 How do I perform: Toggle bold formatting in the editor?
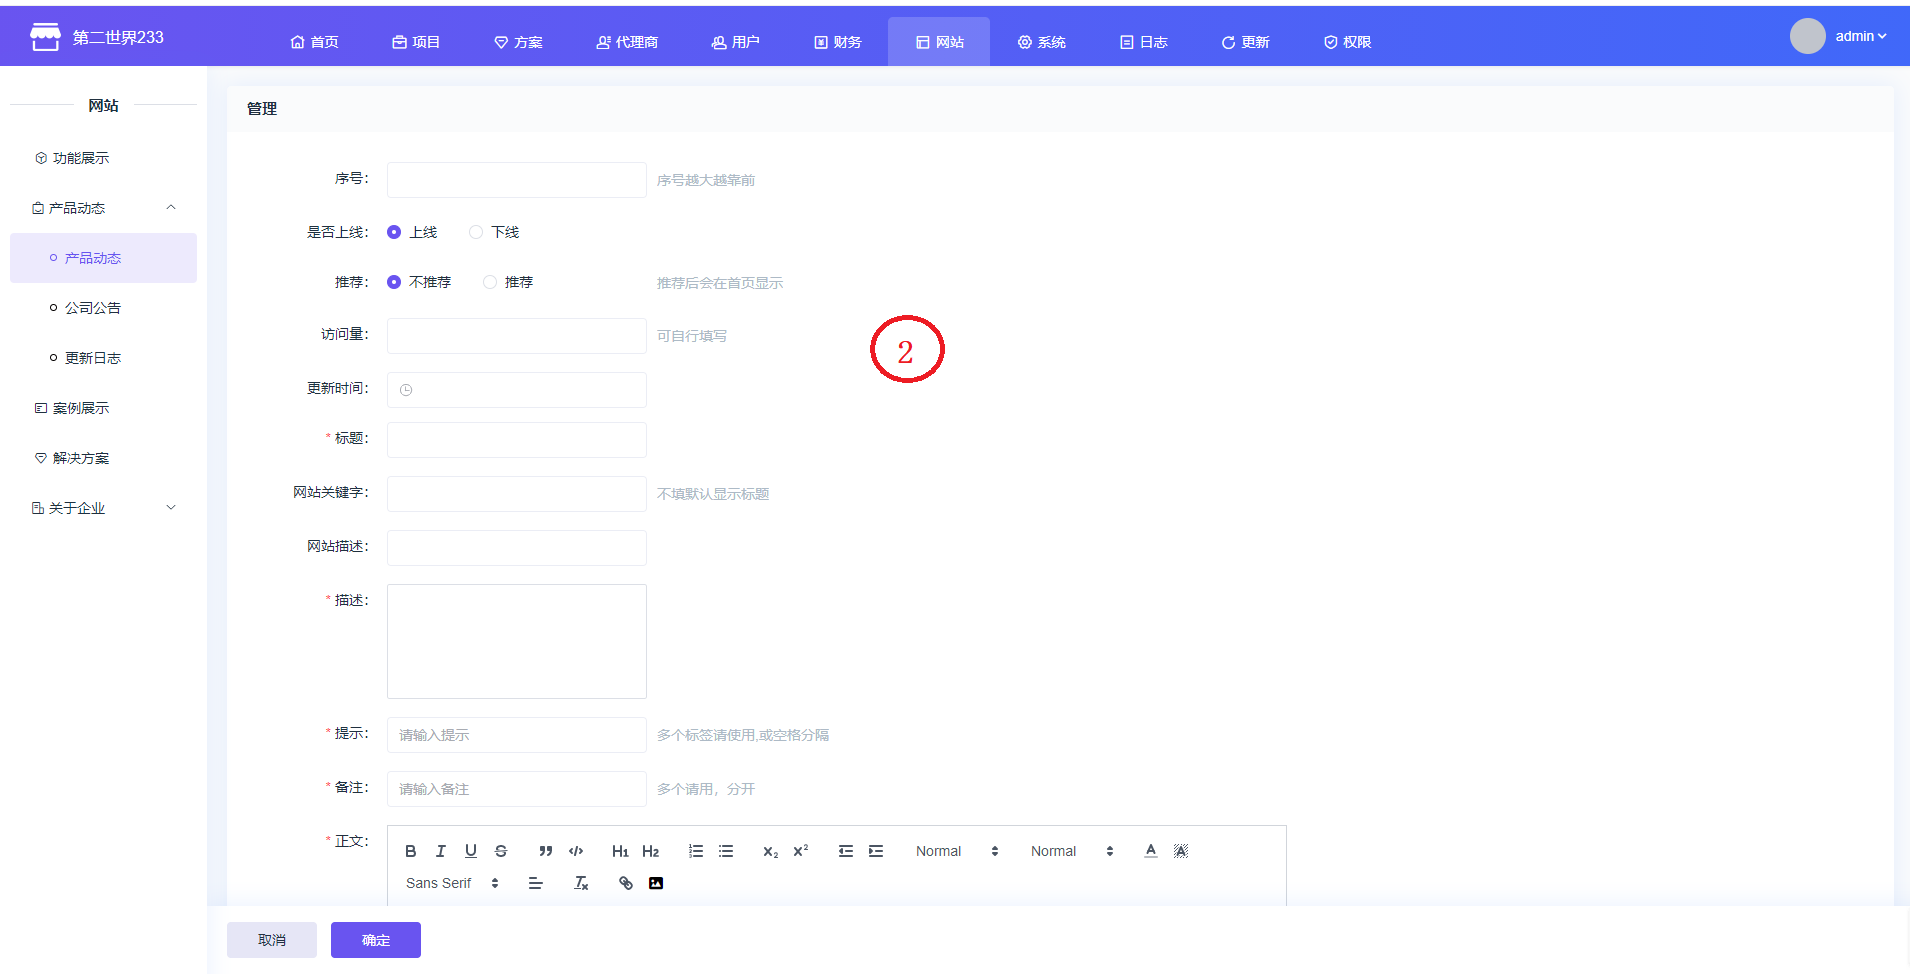410,851
